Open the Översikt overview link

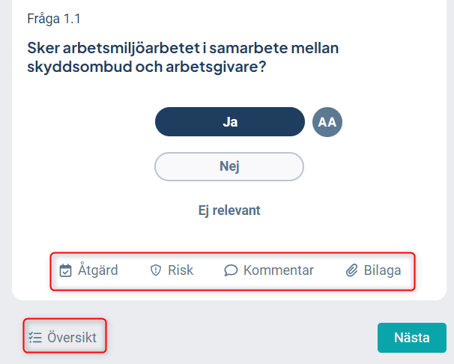point(72,337)
